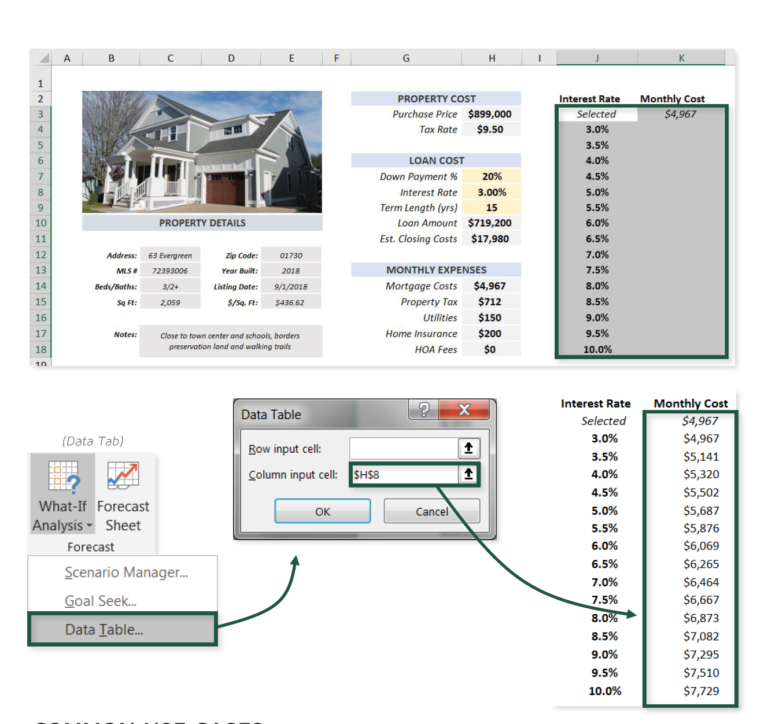This screenshot has width=768, height=724.
Task: Click the Column input cell field
Action: click(402, 474)
